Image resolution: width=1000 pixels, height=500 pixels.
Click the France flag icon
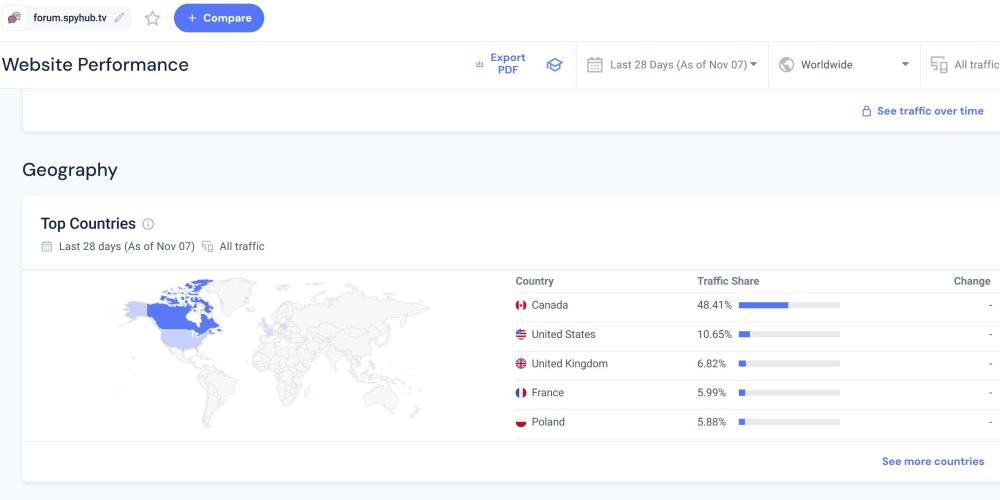(521, 393)
